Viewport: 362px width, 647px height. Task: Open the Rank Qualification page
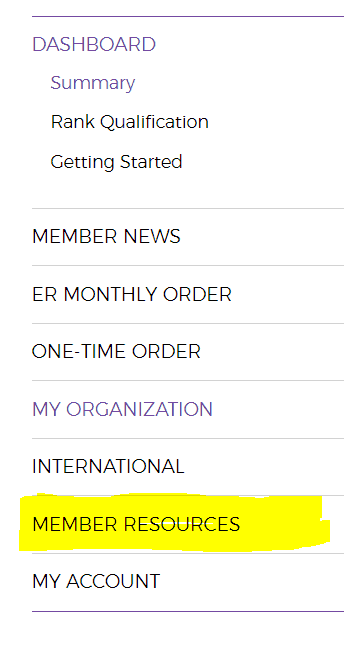[x=130, y=122]
